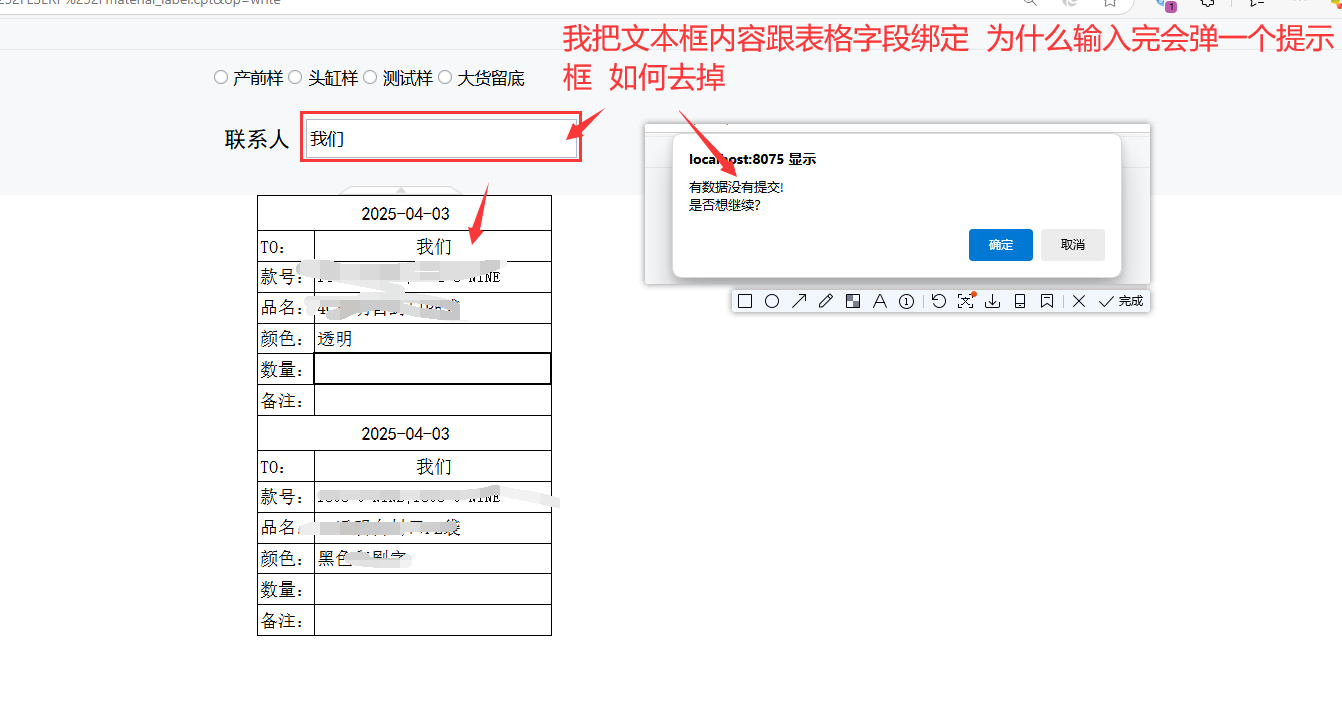This screenshot has width=1342, height=715.
Task: Choose the 测试样 radio option
Action: 370,77
